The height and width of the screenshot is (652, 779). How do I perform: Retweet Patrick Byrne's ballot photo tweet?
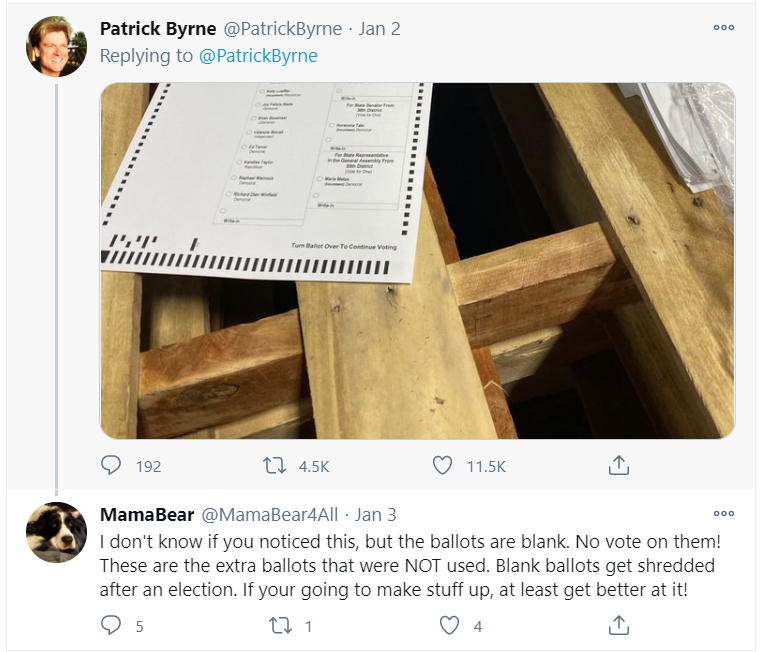(274, 465)
